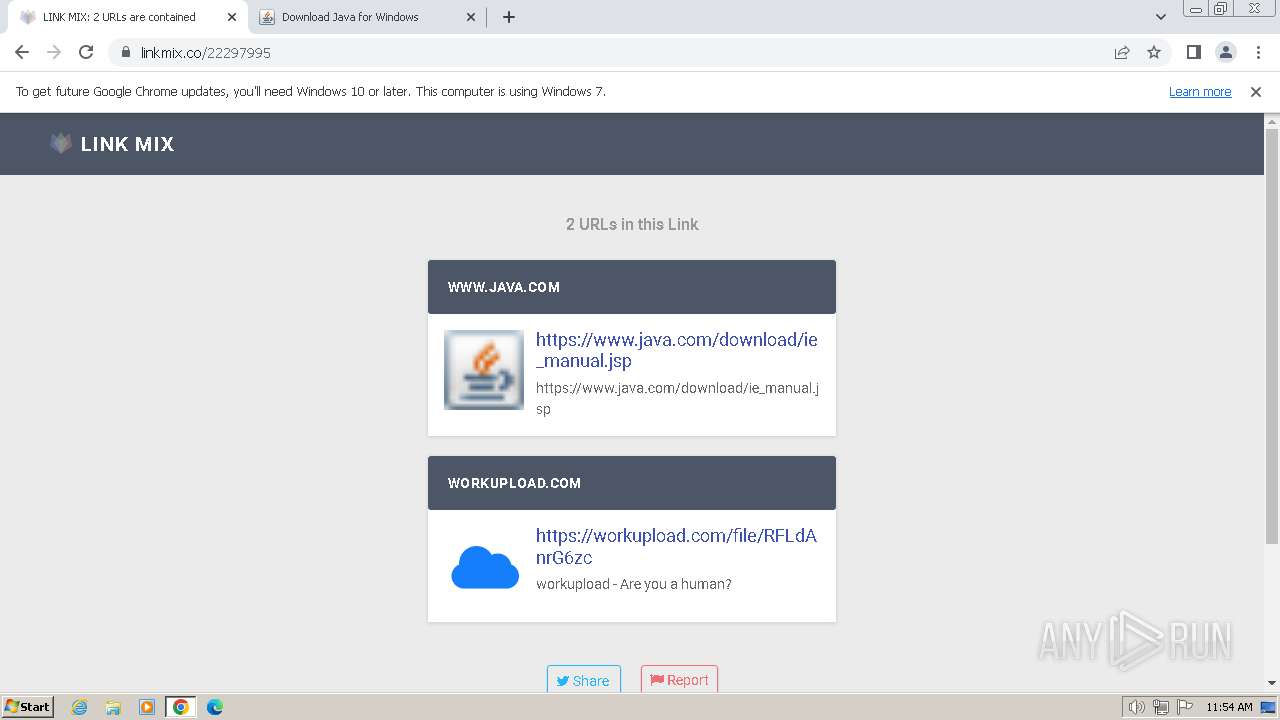Open the Chrome side panel
This screenshot has height=720, width=1280.
1193,52
